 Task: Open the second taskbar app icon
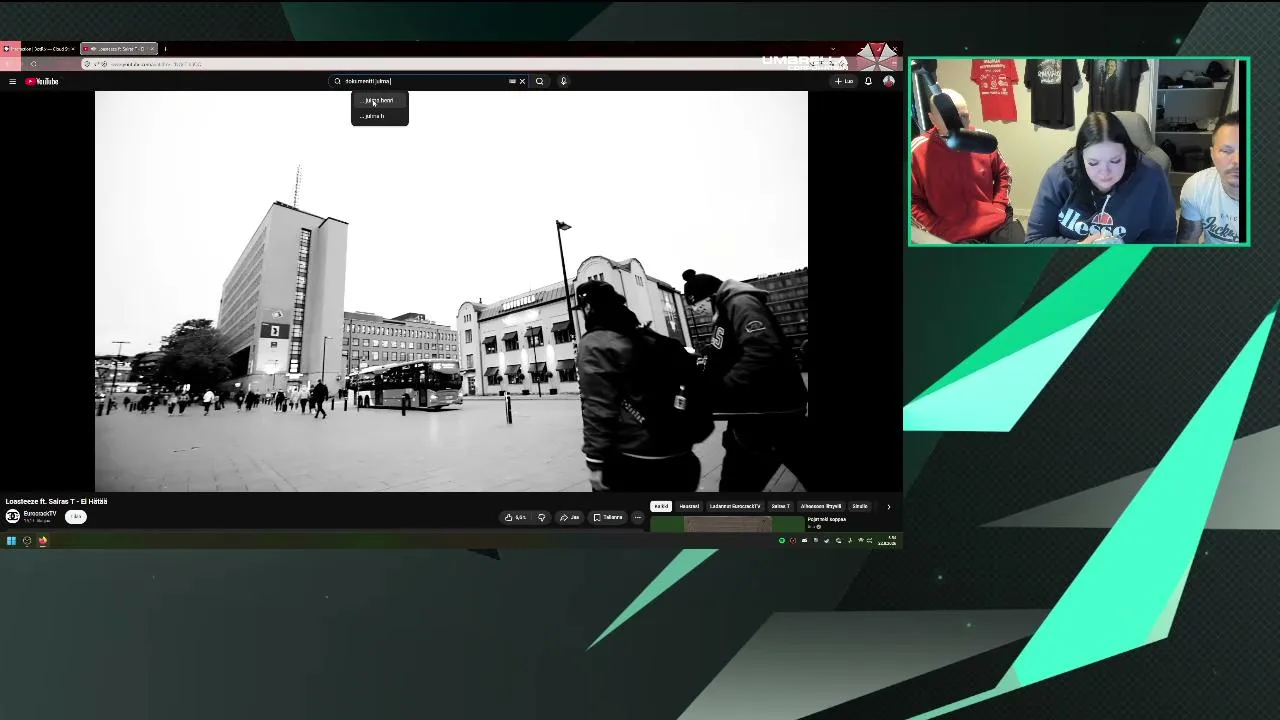point(27,541)
